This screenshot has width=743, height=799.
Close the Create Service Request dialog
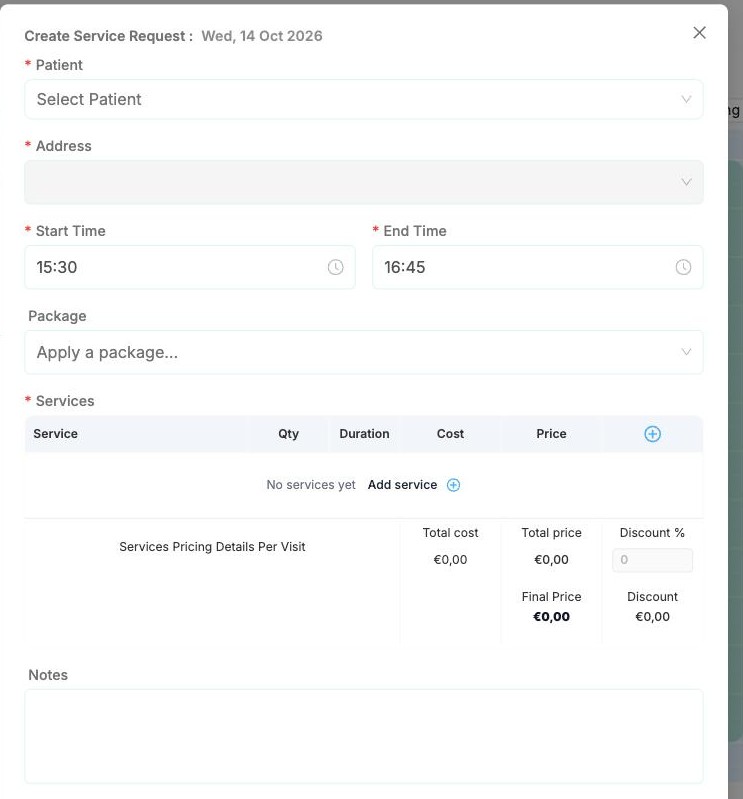699,33
